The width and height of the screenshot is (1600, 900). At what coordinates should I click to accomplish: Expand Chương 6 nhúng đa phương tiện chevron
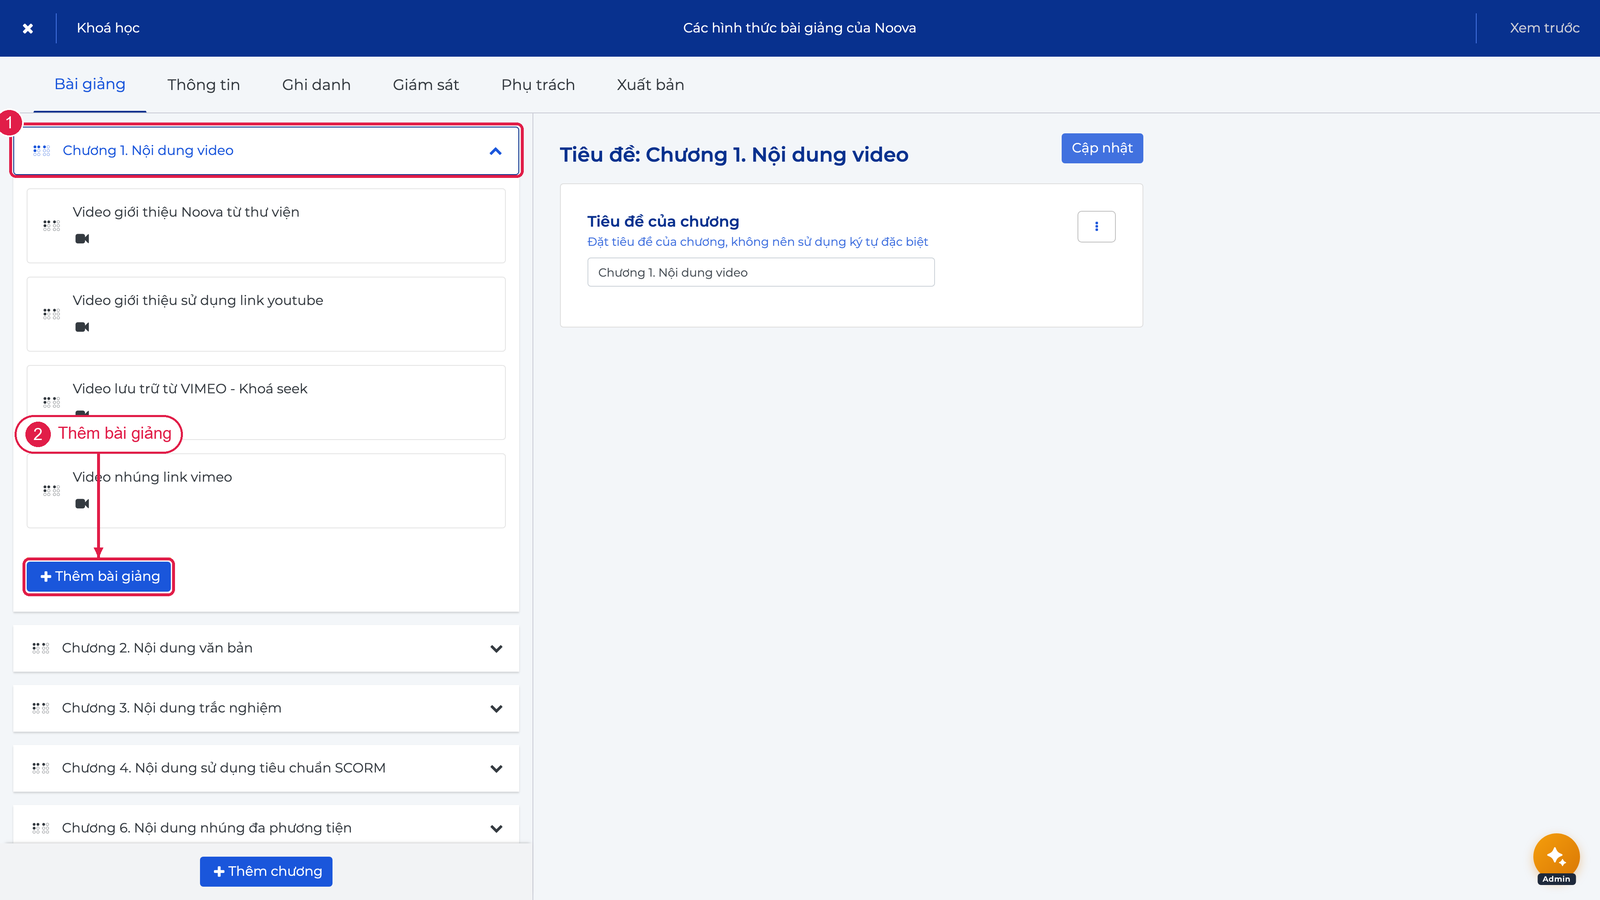[496, 829]
